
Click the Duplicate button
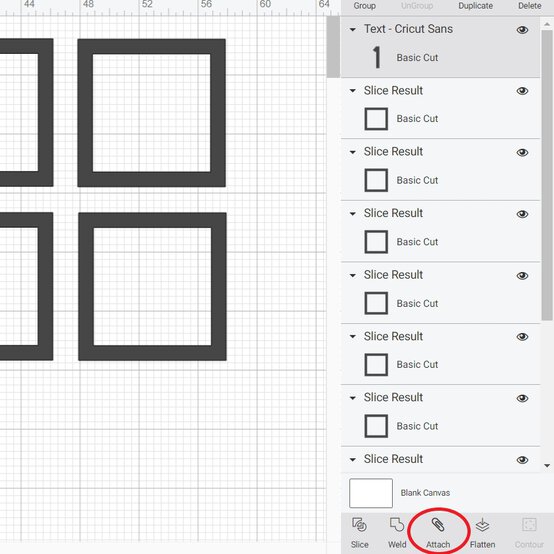pyautogui.click(x=476, y=6)
